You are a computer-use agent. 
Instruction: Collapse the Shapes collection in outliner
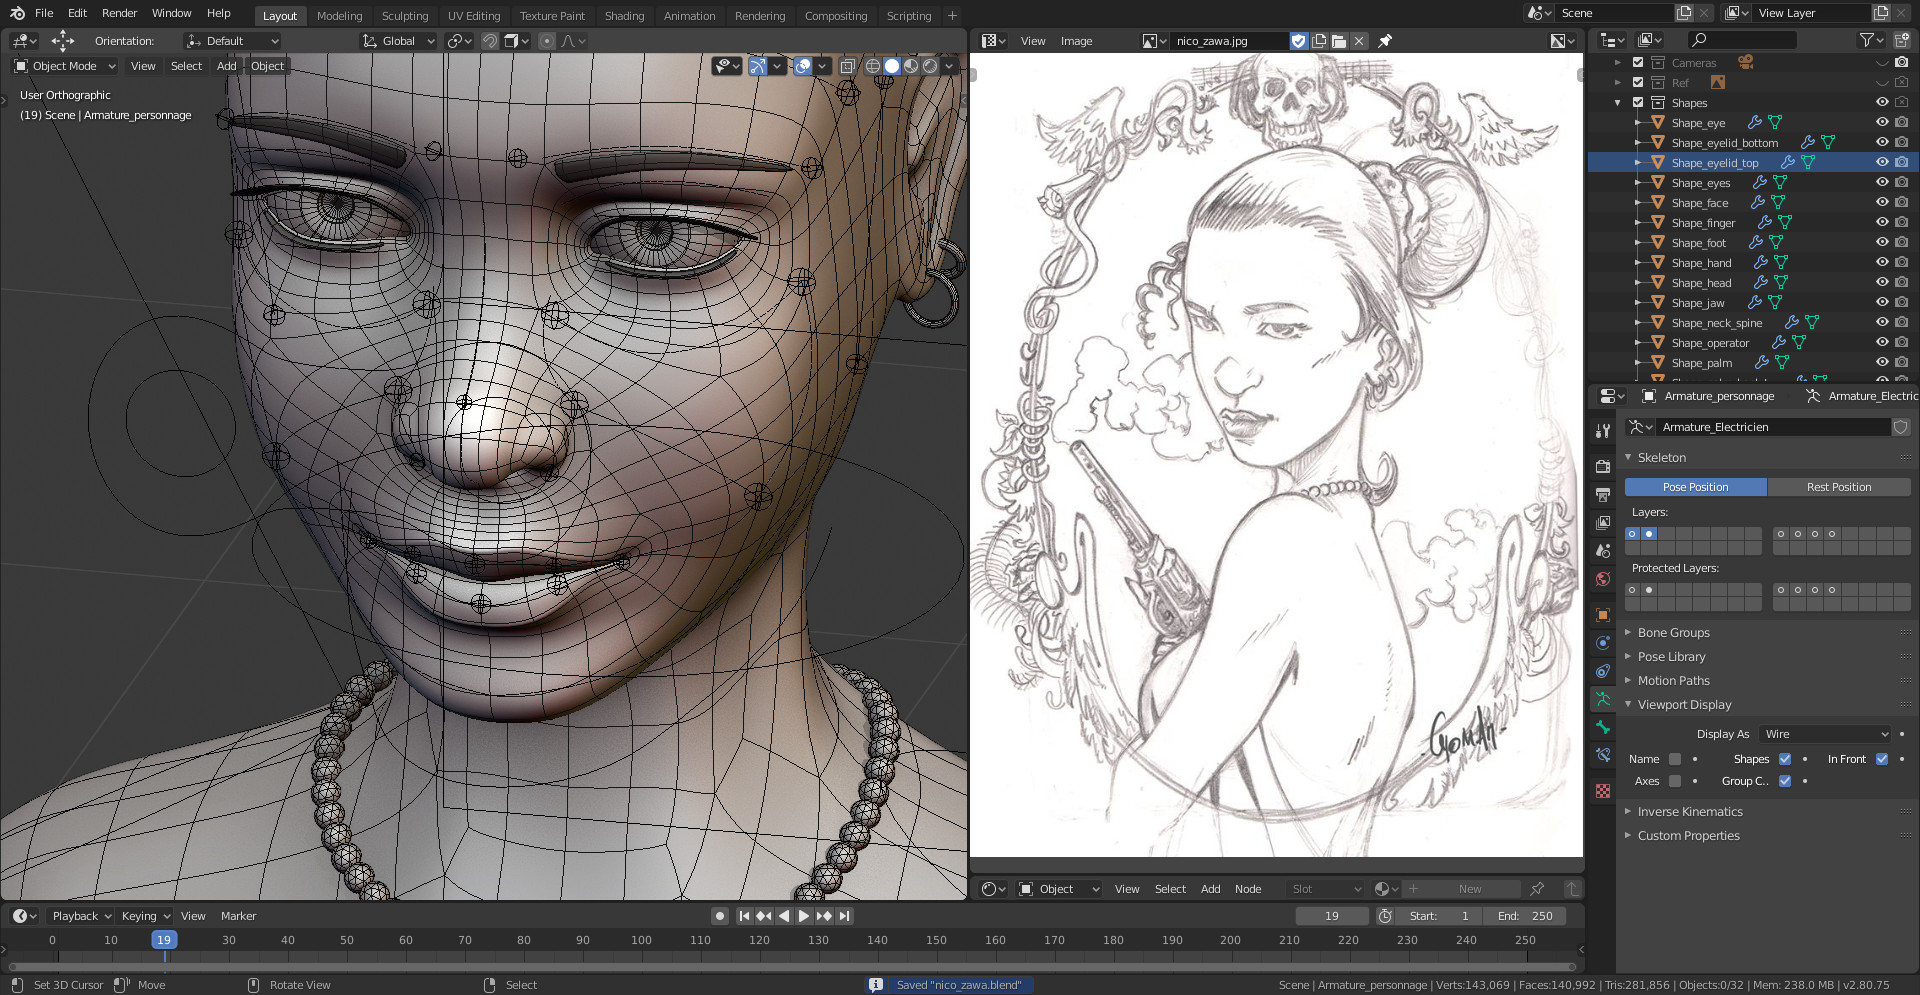pyautogui.click(x=1618, y=103)
